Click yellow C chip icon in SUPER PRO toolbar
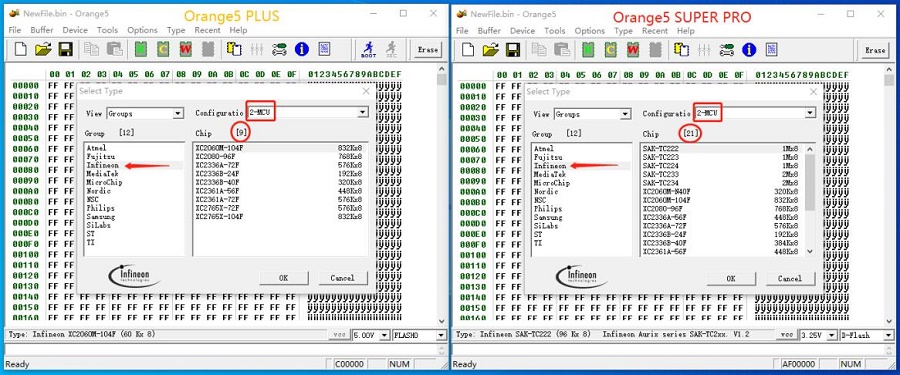The height and width of the screenshot is (375, 900). [x=610, y=49]
